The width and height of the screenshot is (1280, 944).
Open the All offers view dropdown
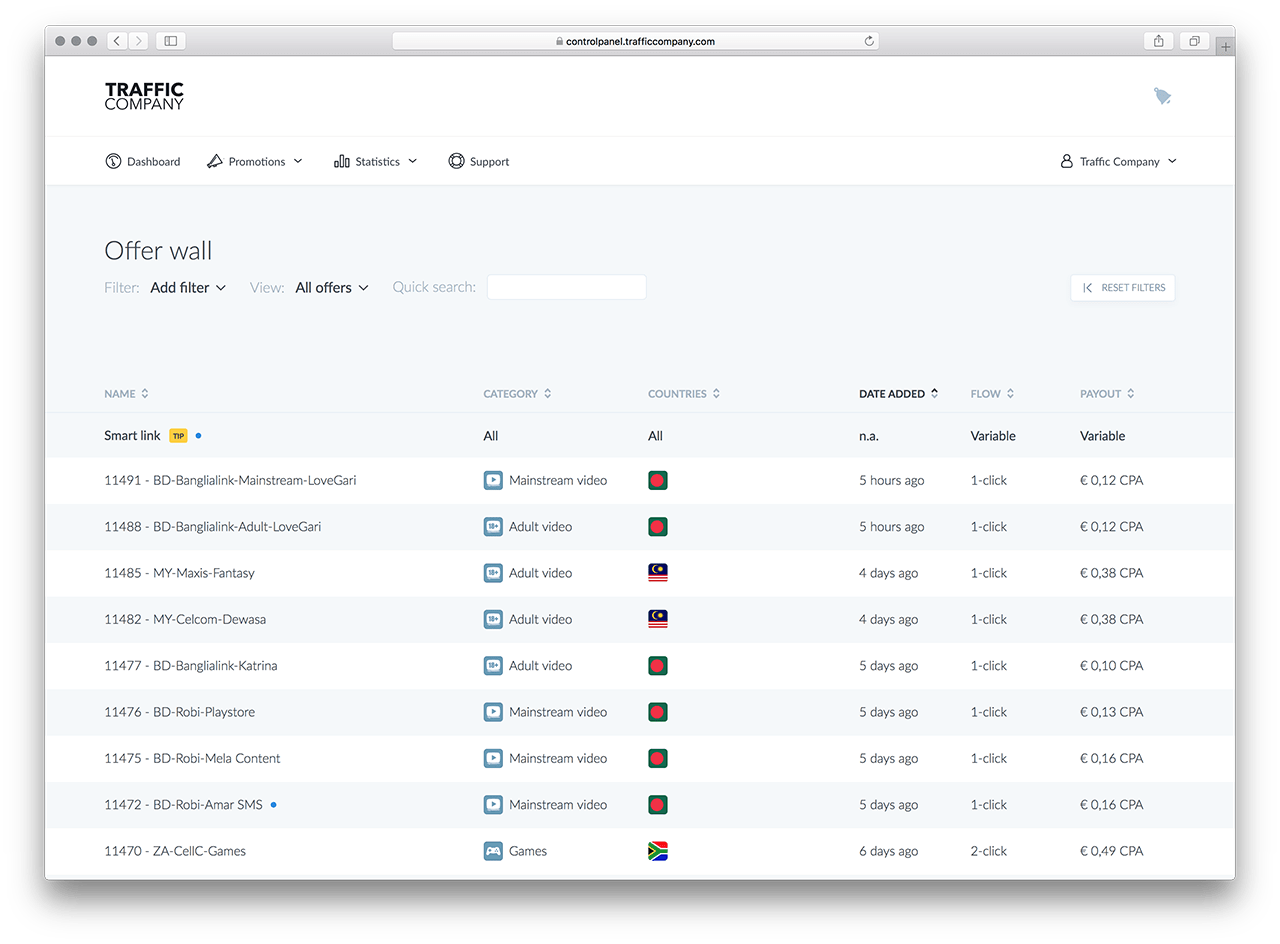[x=332, y=287]
